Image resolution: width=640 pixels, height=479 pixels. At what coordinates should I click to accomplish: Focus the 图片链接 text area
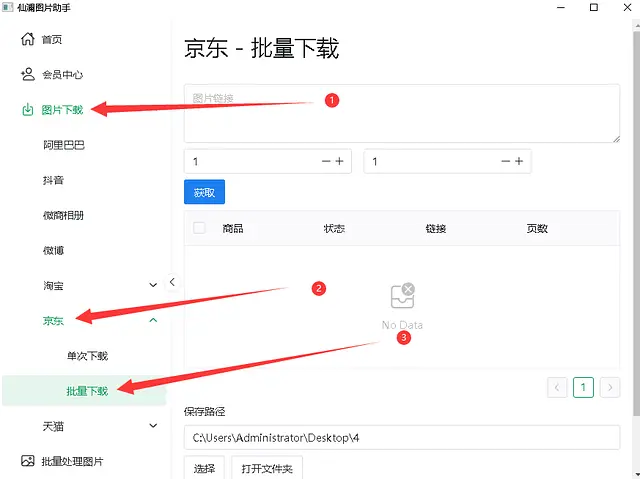point(402,113)
